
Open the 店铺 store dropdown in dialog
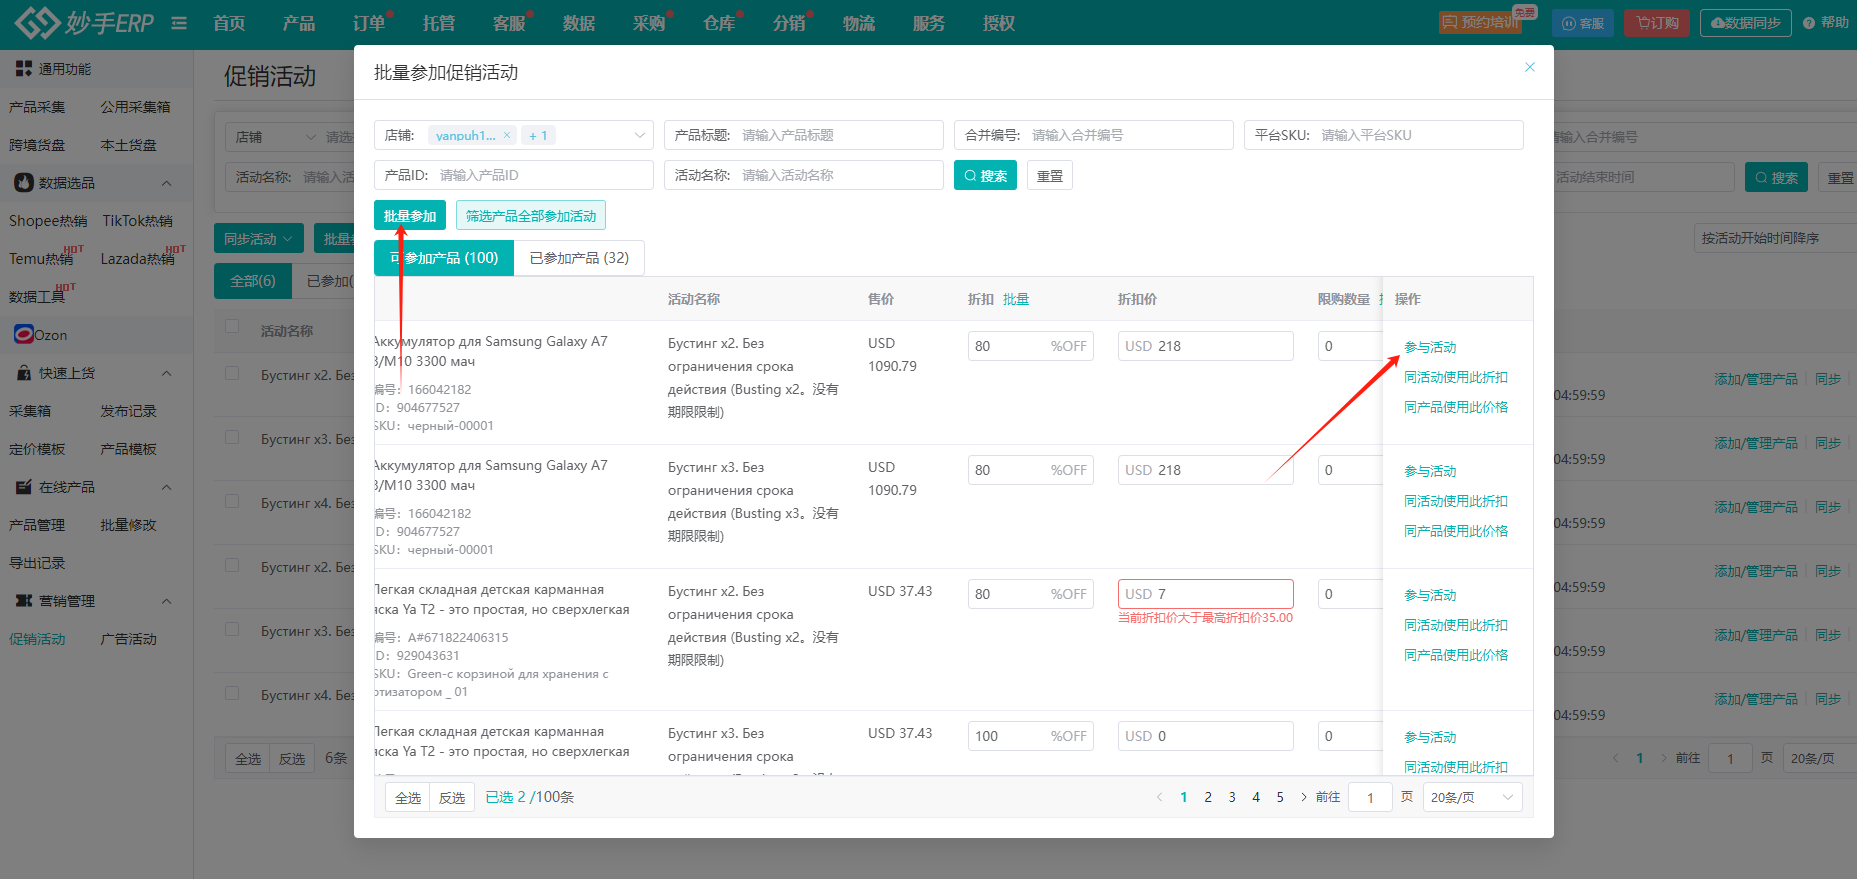514,135
